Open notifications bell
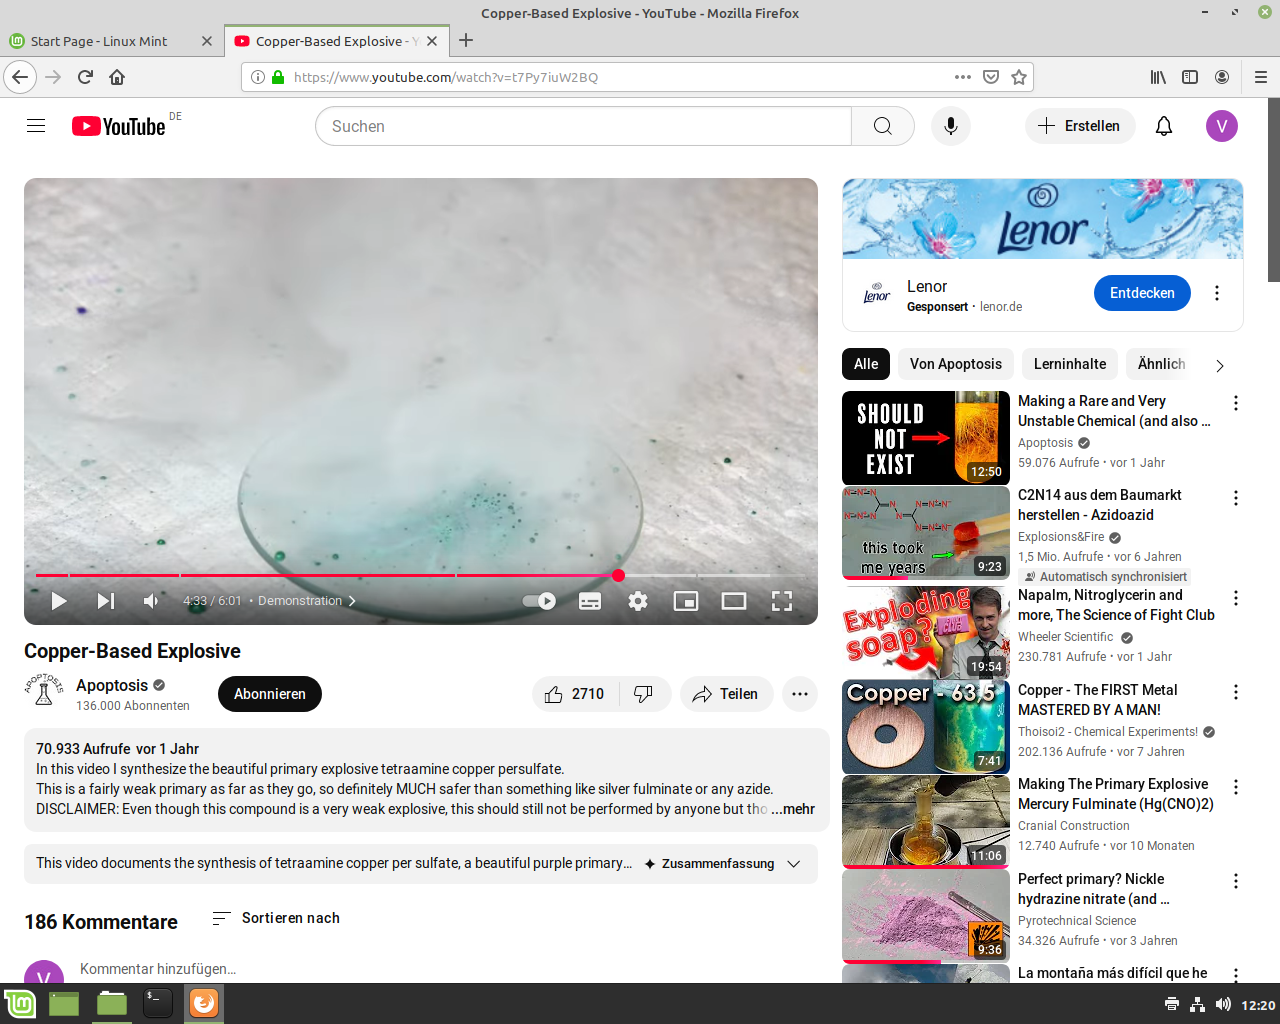This screenshot has width=1280, height=1024. (1164, 126)
